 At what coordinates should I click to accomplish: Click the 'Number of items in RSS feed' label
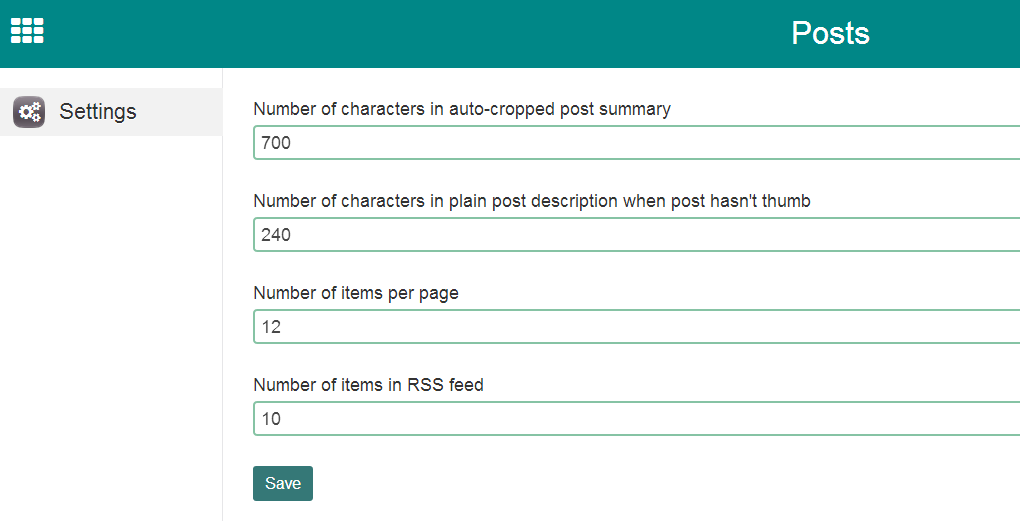tap(368, 385)
